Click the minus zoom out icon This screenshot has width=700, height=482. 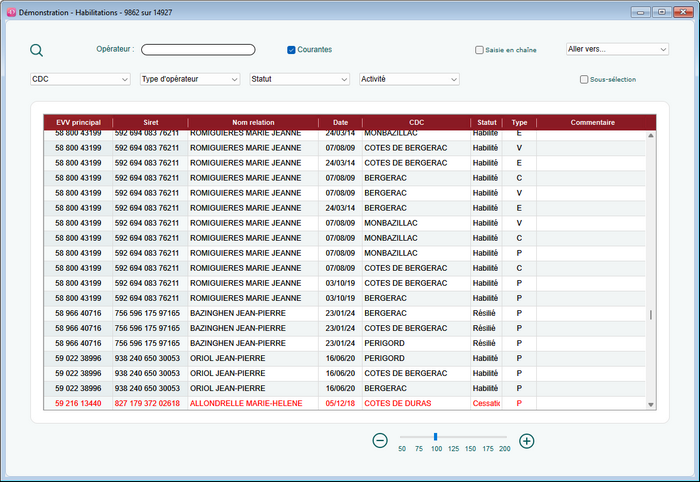tap(380, 440)
